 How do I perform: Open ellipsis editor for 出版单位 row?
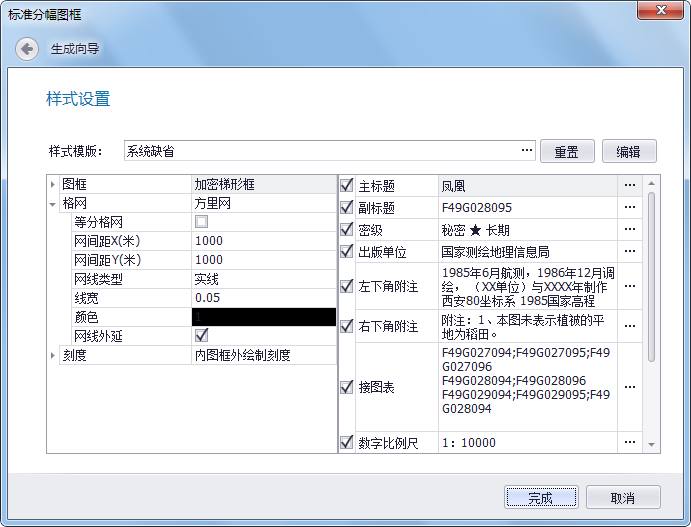(629, 252)
